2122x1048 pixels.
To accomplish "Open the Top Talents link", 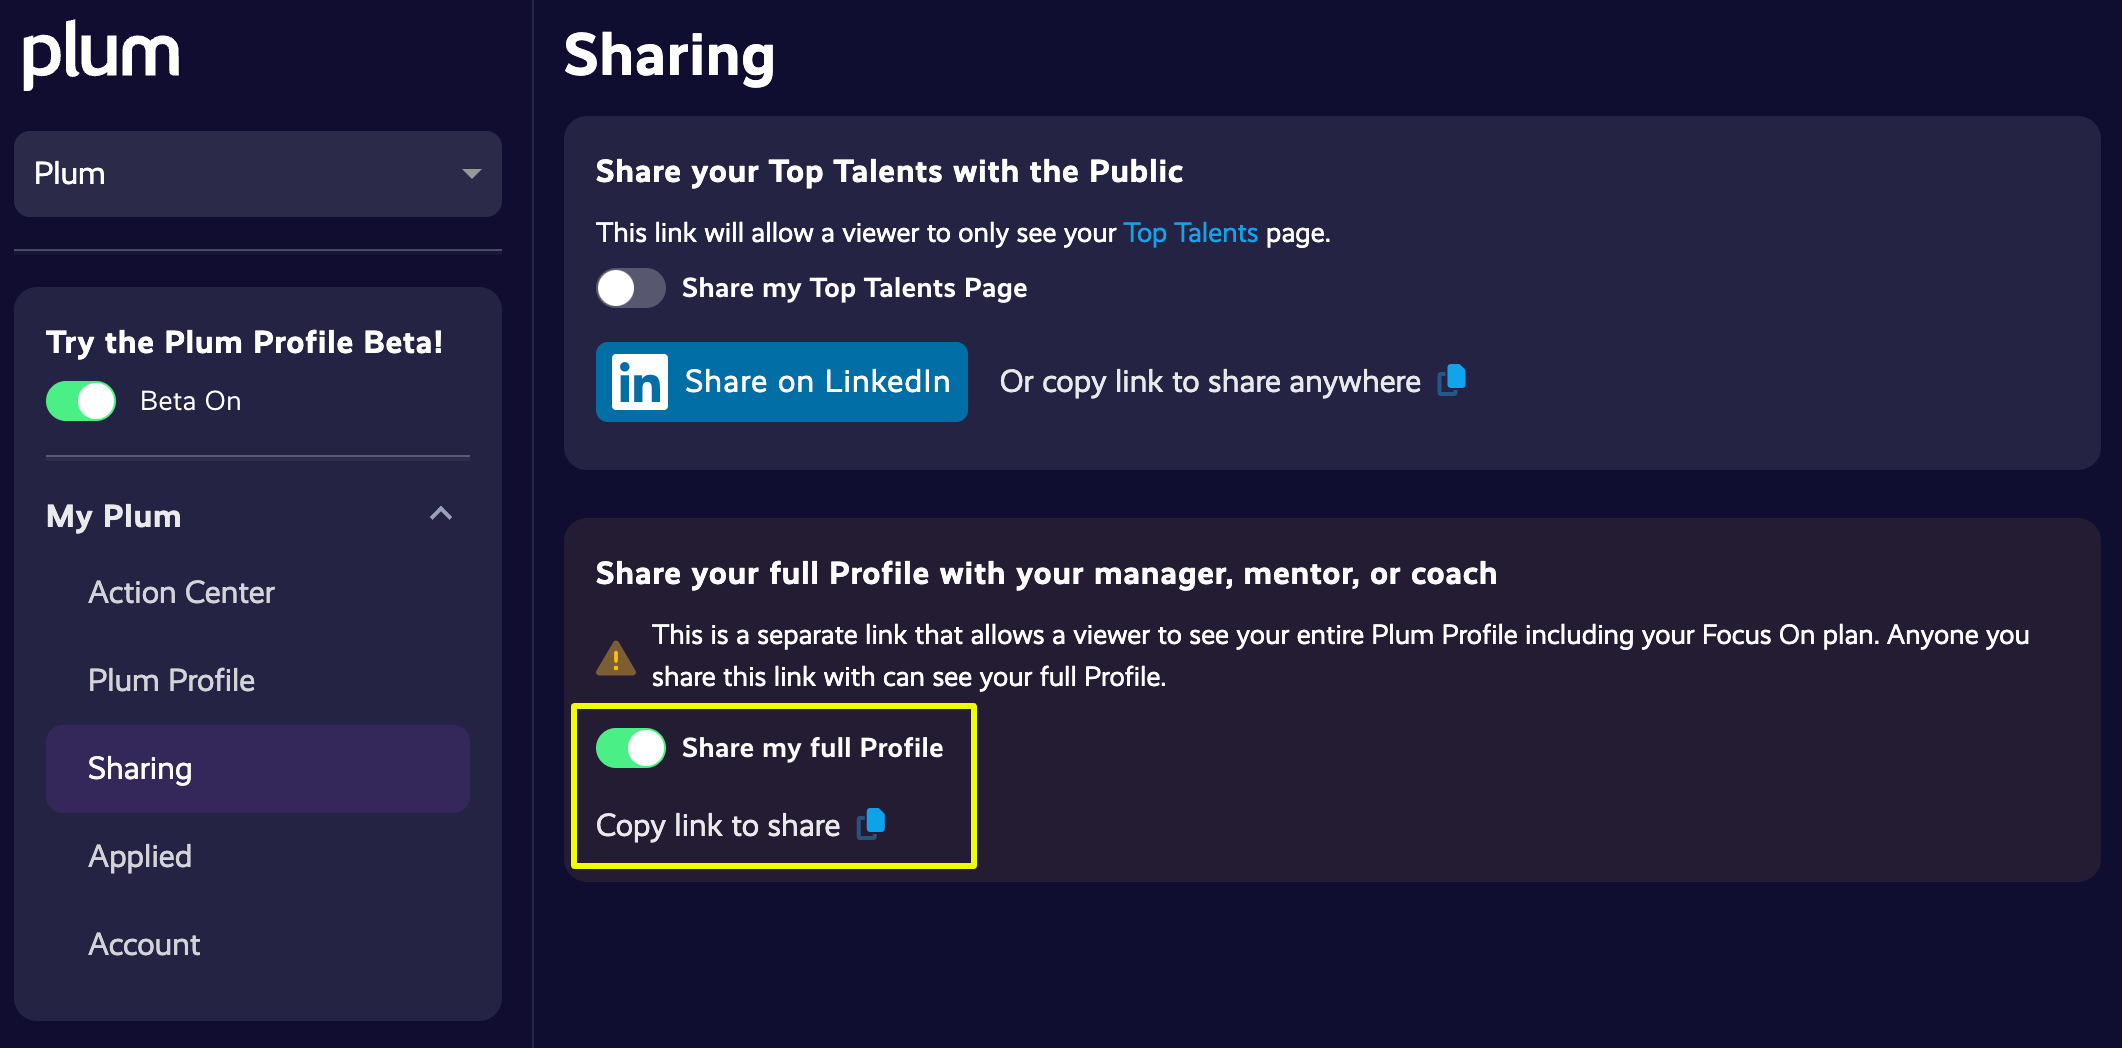I will click(1190, 232).
